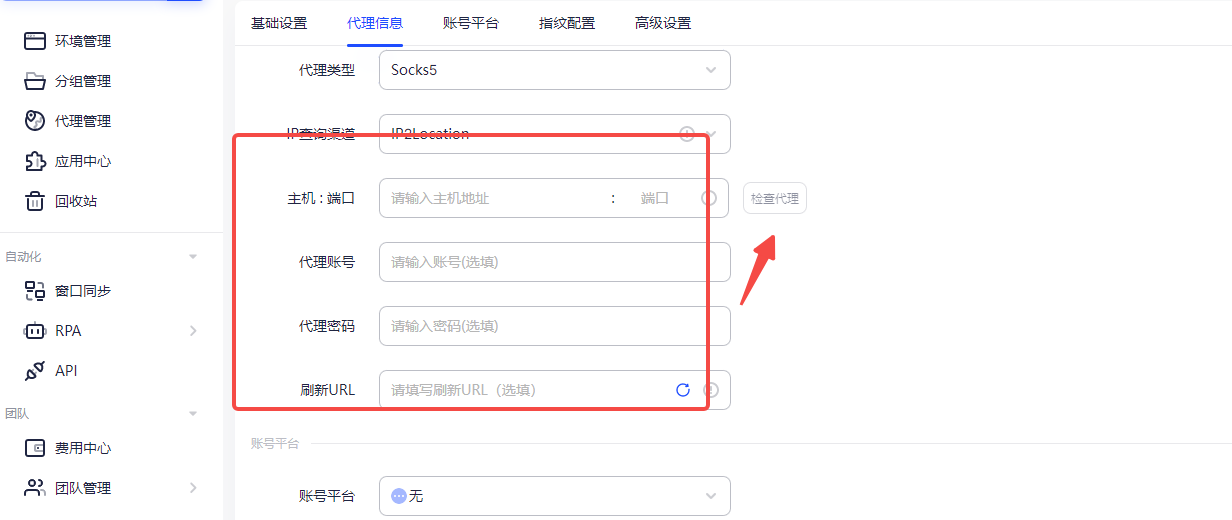Collapse the 自动化 section arrow
1232x520 pixels.
coord(193,257)
